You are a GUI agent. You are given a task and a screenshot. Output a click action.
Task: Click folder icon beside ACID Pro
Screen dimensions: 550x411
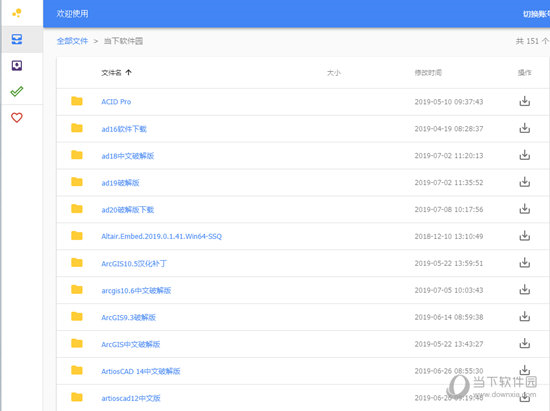[76, 101]
